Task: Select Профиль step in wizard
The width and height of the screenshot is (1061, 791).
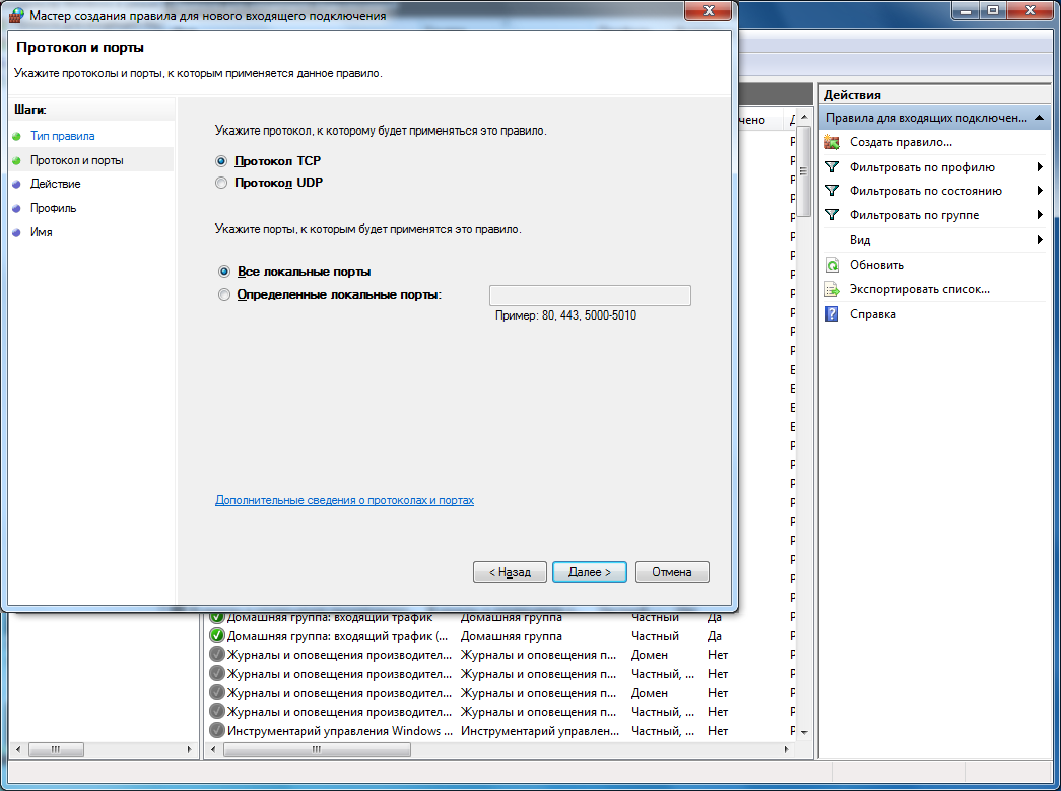Action: (x=53, y=208)
